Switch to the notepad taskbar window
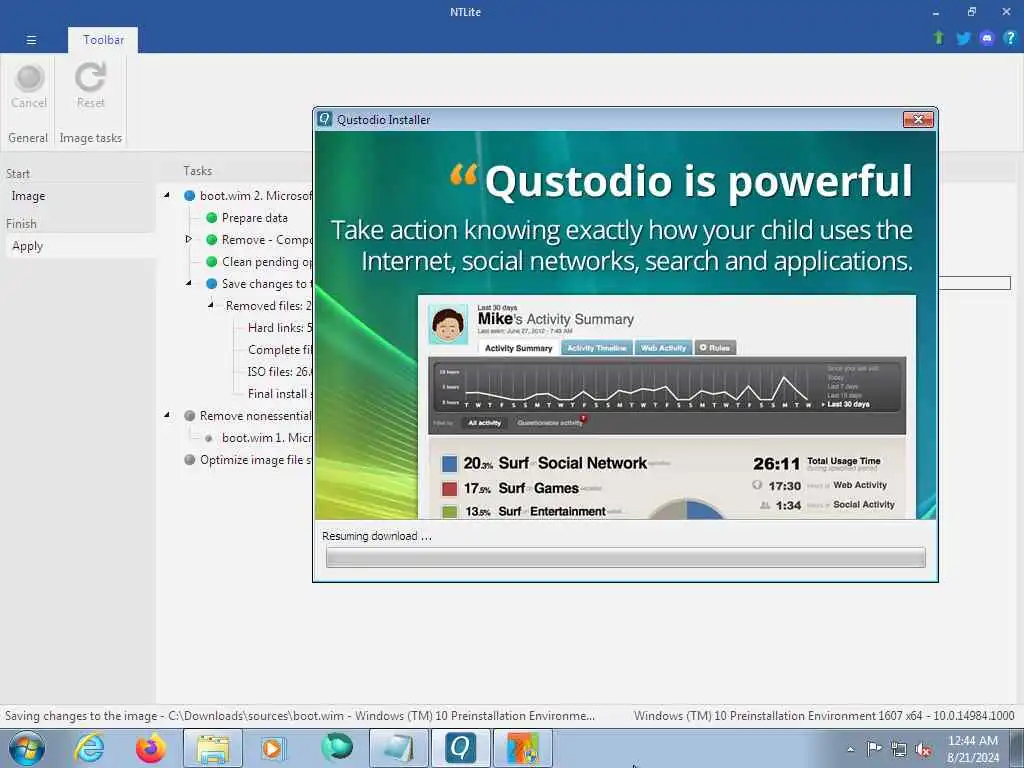The width and height of the screenshot is (1024, 768). point(398,748)
